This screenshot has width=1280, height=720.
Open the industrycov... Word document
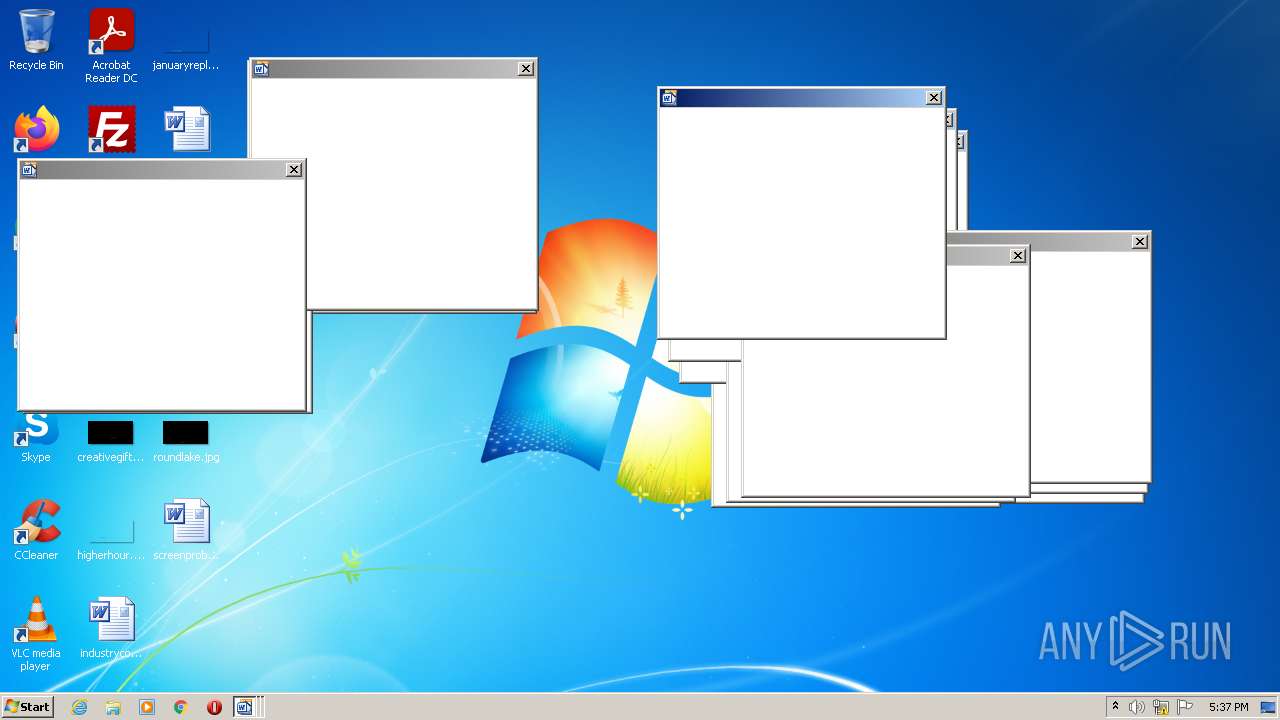(x=111, y=628)
